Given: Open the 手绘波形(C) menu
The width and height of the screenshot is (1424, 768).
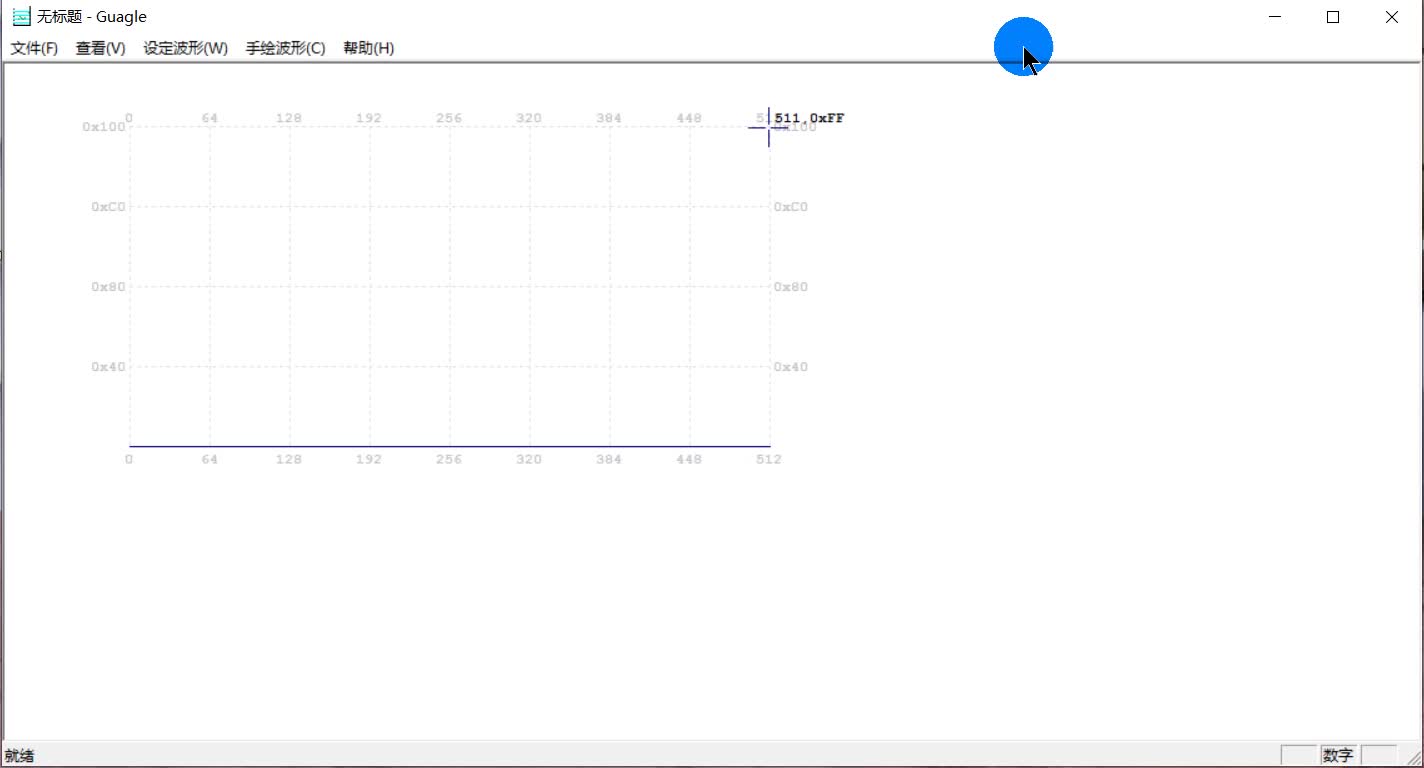Looking at the screenshot, I should coord(285,48).
